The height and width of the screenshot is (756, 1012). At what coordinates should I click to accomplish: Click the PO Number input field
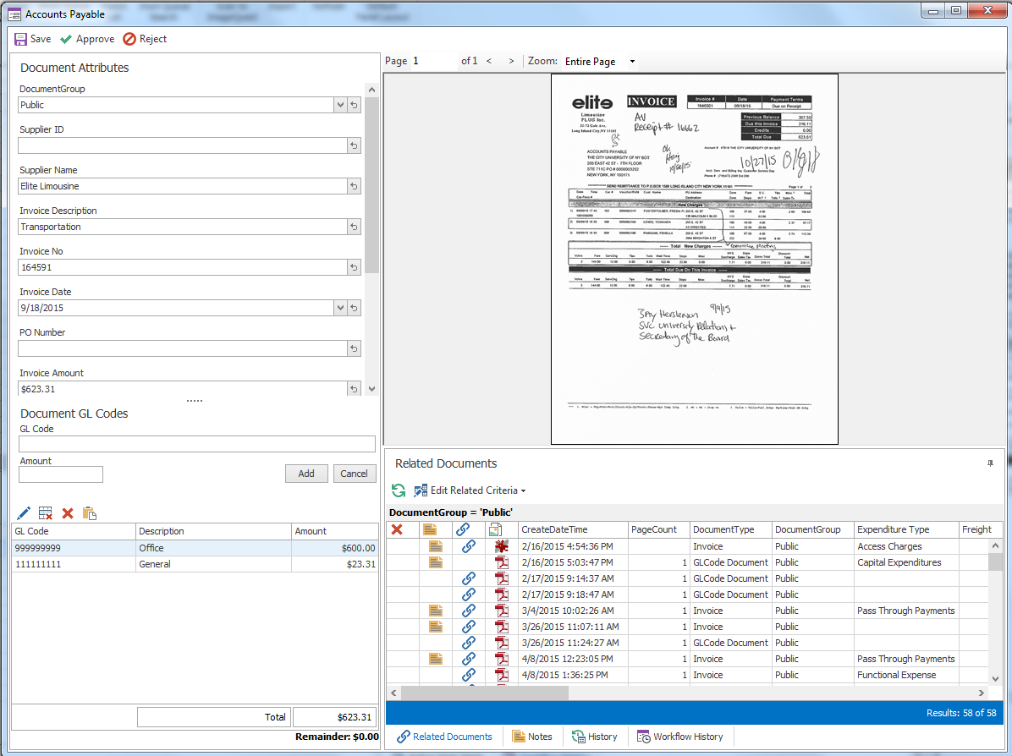(x=183, y=349)
